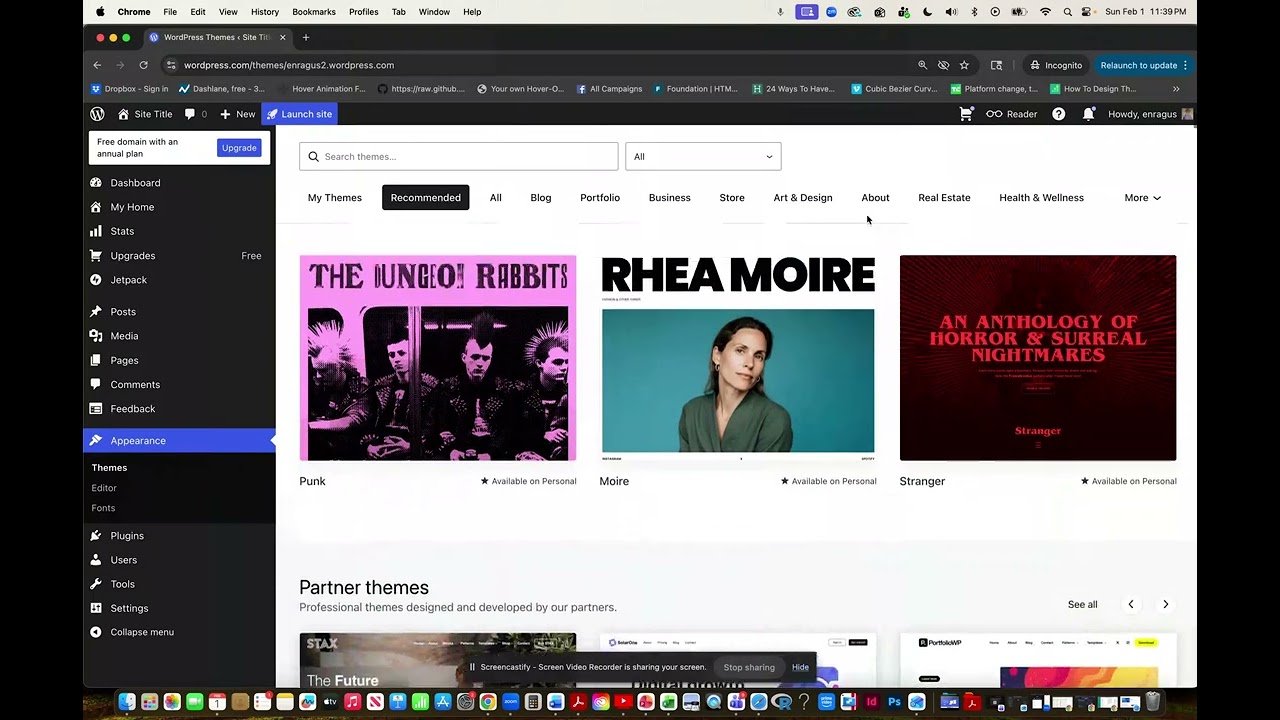Open Comments in the sidebar
Viewport: 1280px width, 720px height.
[135, 384]
